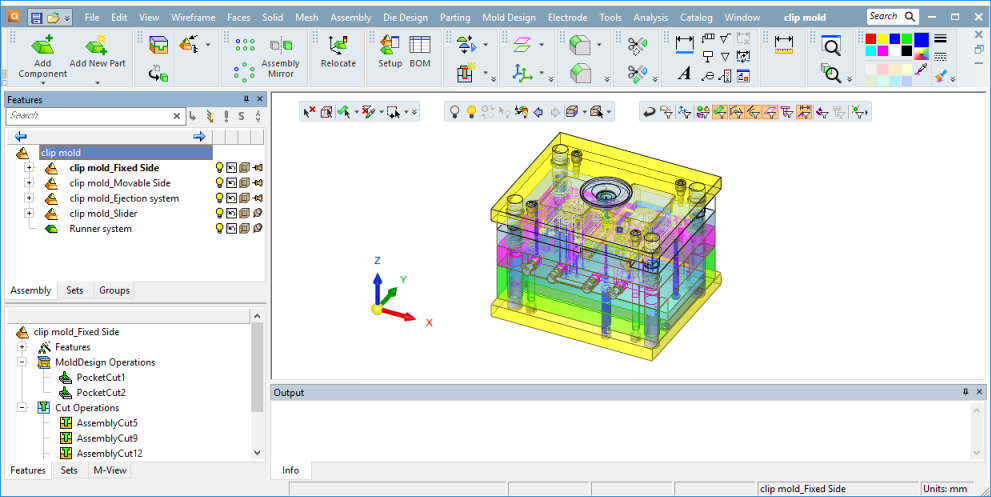
Task: Click the rectangular pattern of components icon
Action: (x=245, y=45)
